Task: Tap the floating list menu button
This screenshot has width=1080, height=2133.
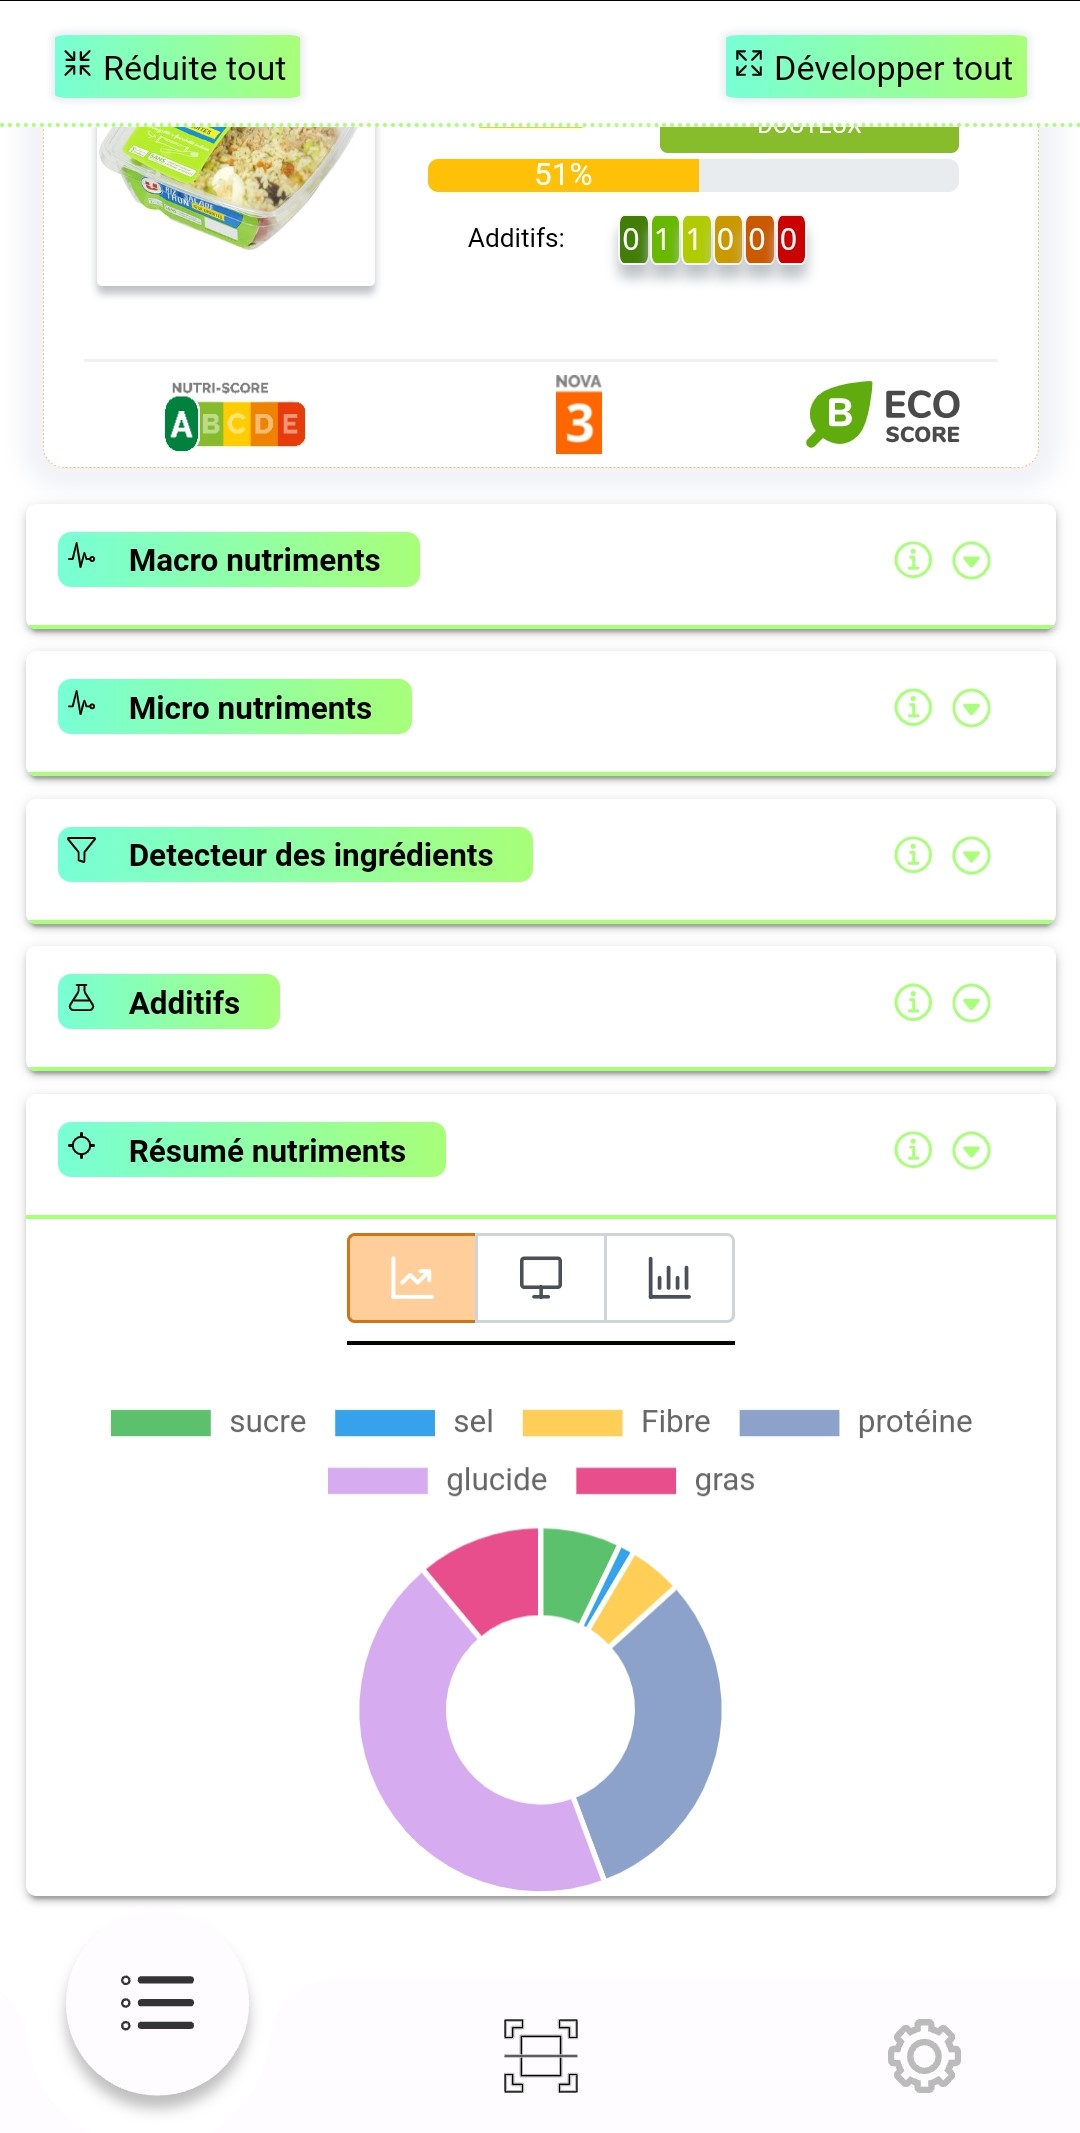Action: (x=157, y=2003)
